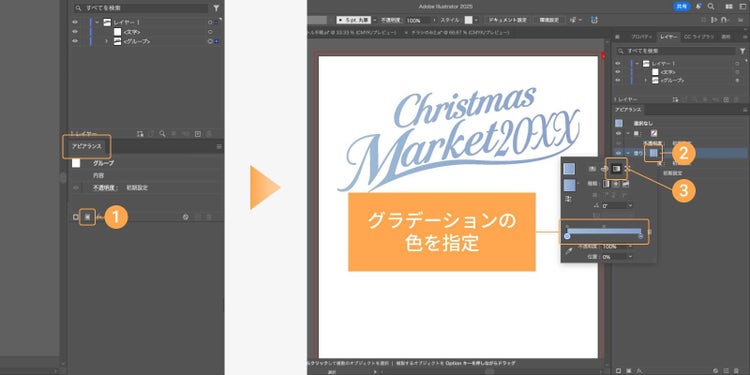Screen dimensions: 750x375
Task: Toggle stroke row eye in right Appearance panel
Action: click(618, 133)
